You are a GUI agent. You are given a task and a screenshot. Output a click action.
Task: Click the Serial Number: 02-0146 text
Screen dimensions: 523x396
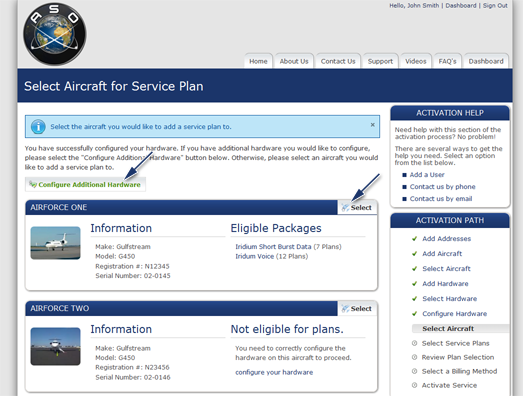click(x=133, y=377)
